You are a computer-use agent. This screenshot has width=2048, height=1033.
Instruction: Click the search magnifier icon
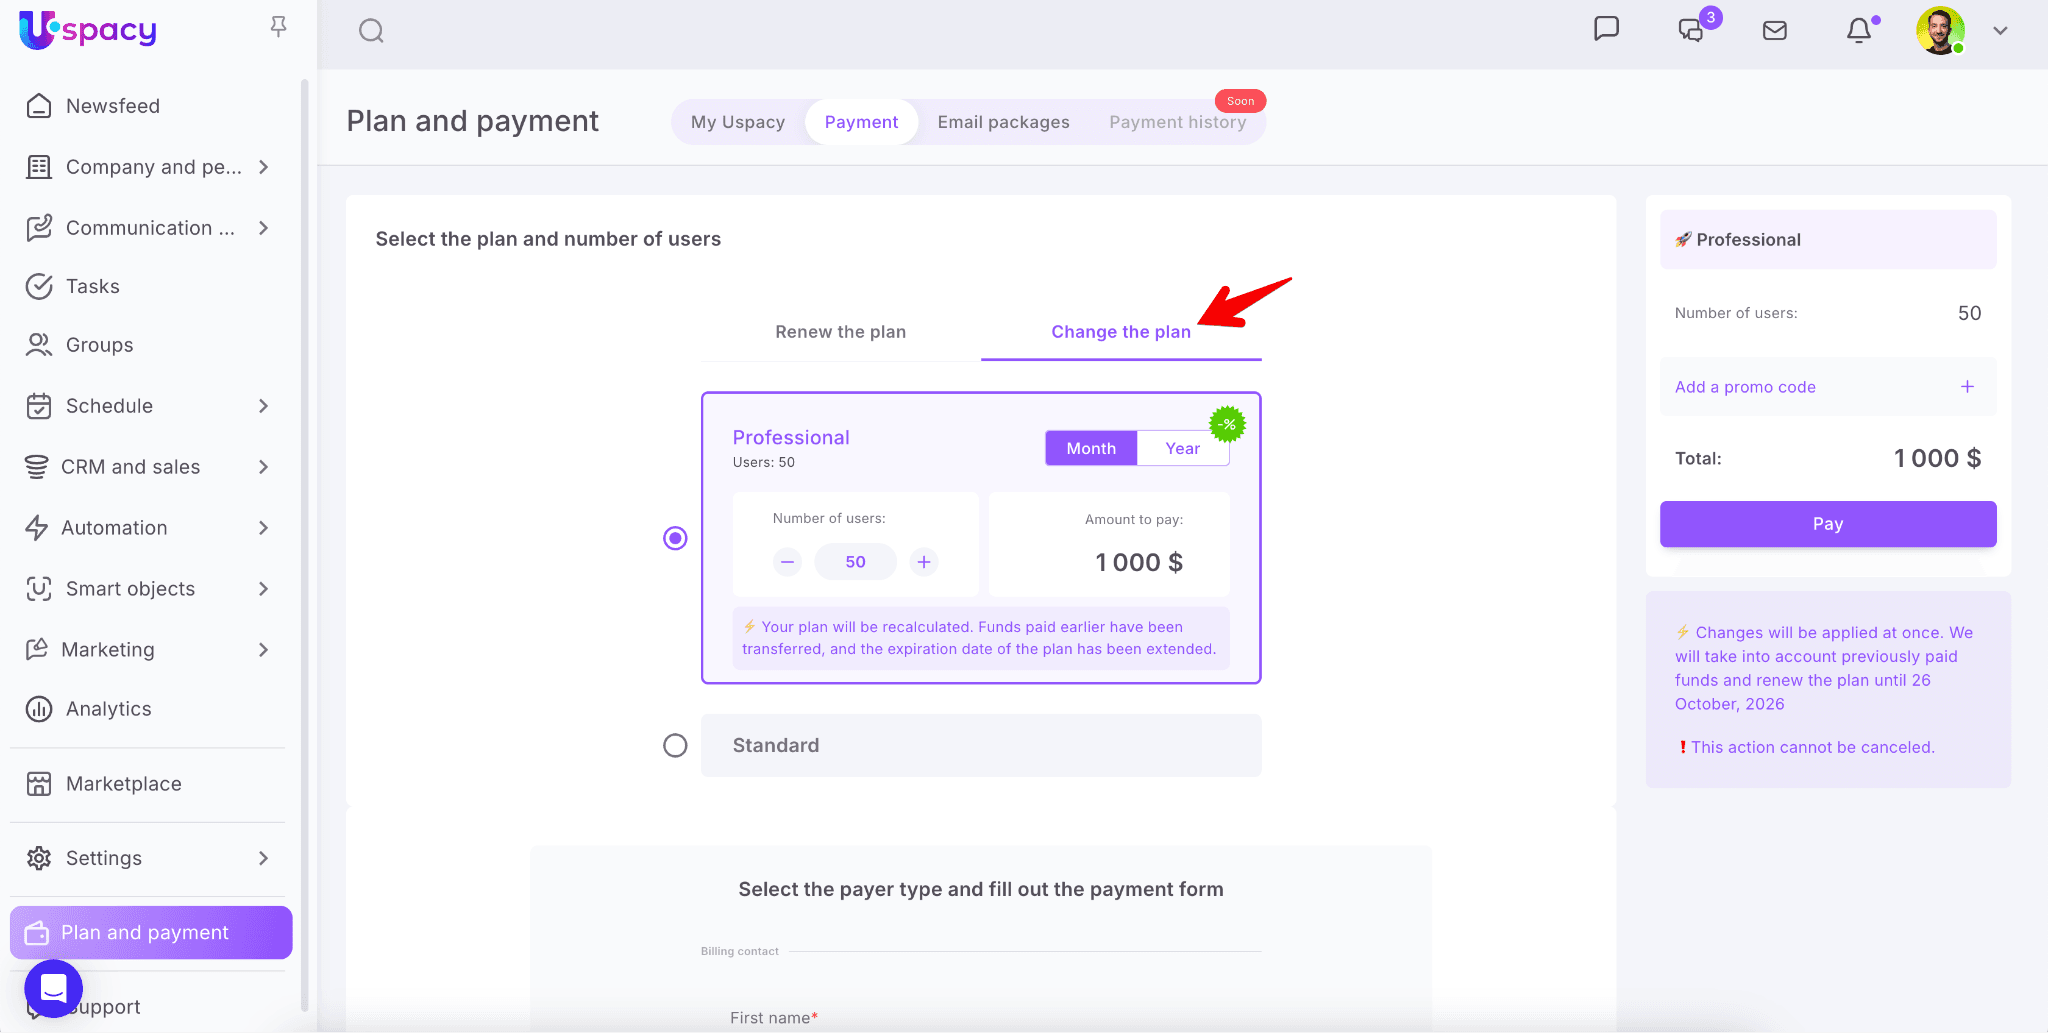click(371, 31)
